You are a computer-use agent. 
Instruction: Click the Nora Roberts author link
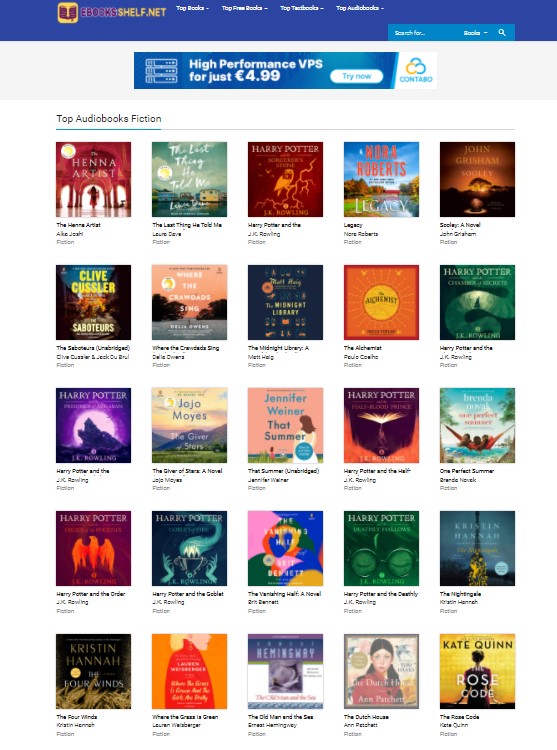[x=360, y=234]
